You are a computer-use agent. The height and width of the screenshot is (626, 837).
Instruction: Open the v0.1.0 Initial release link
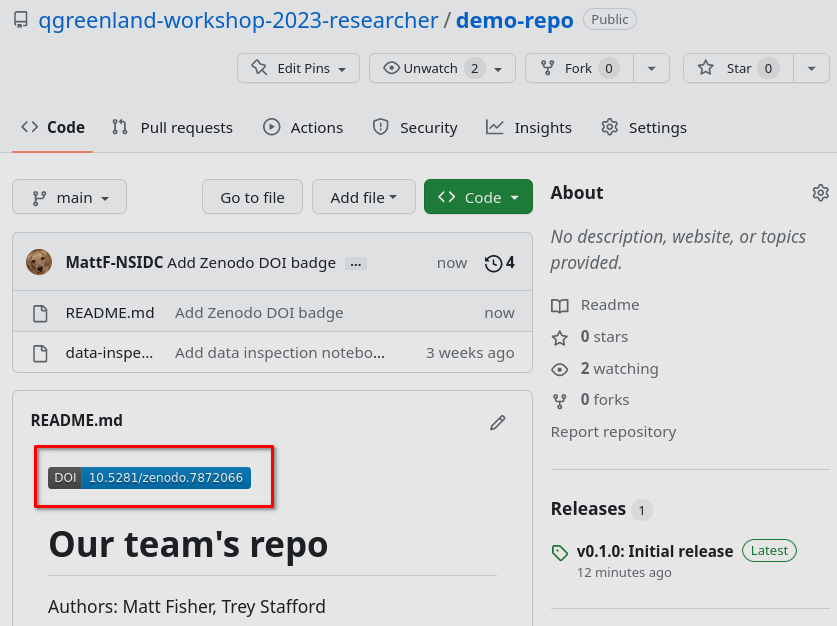click(654, 551)
